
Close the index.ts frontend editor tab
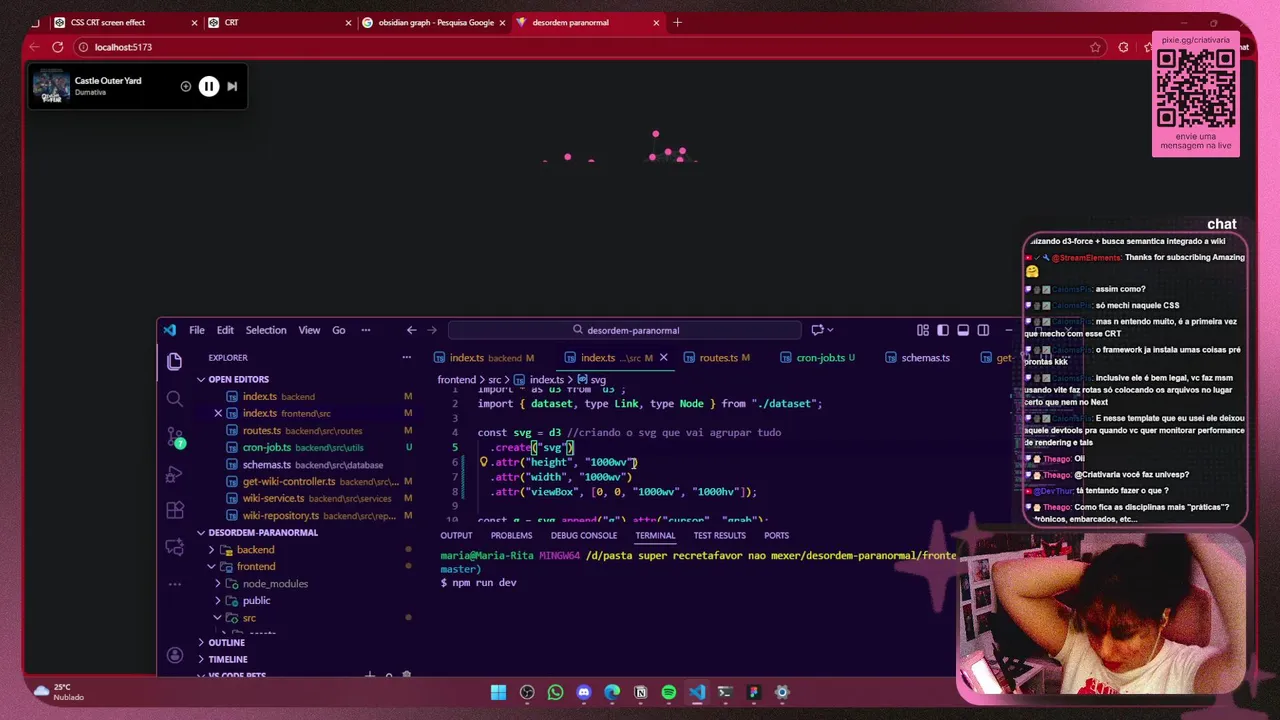click(663, 357)
